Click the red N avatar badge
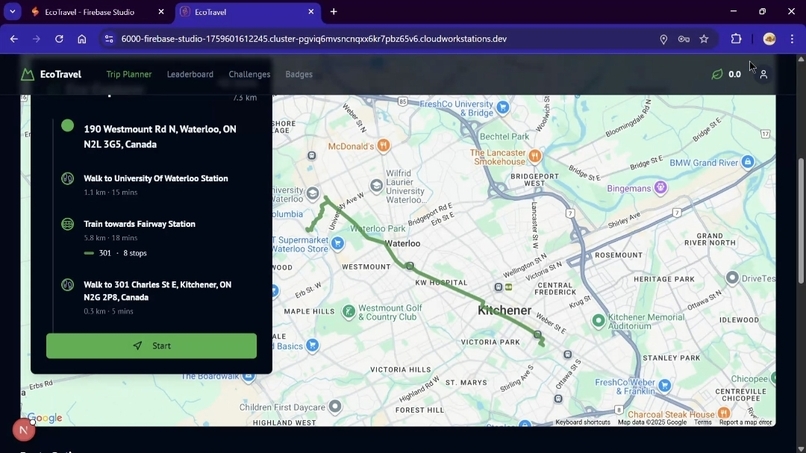 click(23, 430)
